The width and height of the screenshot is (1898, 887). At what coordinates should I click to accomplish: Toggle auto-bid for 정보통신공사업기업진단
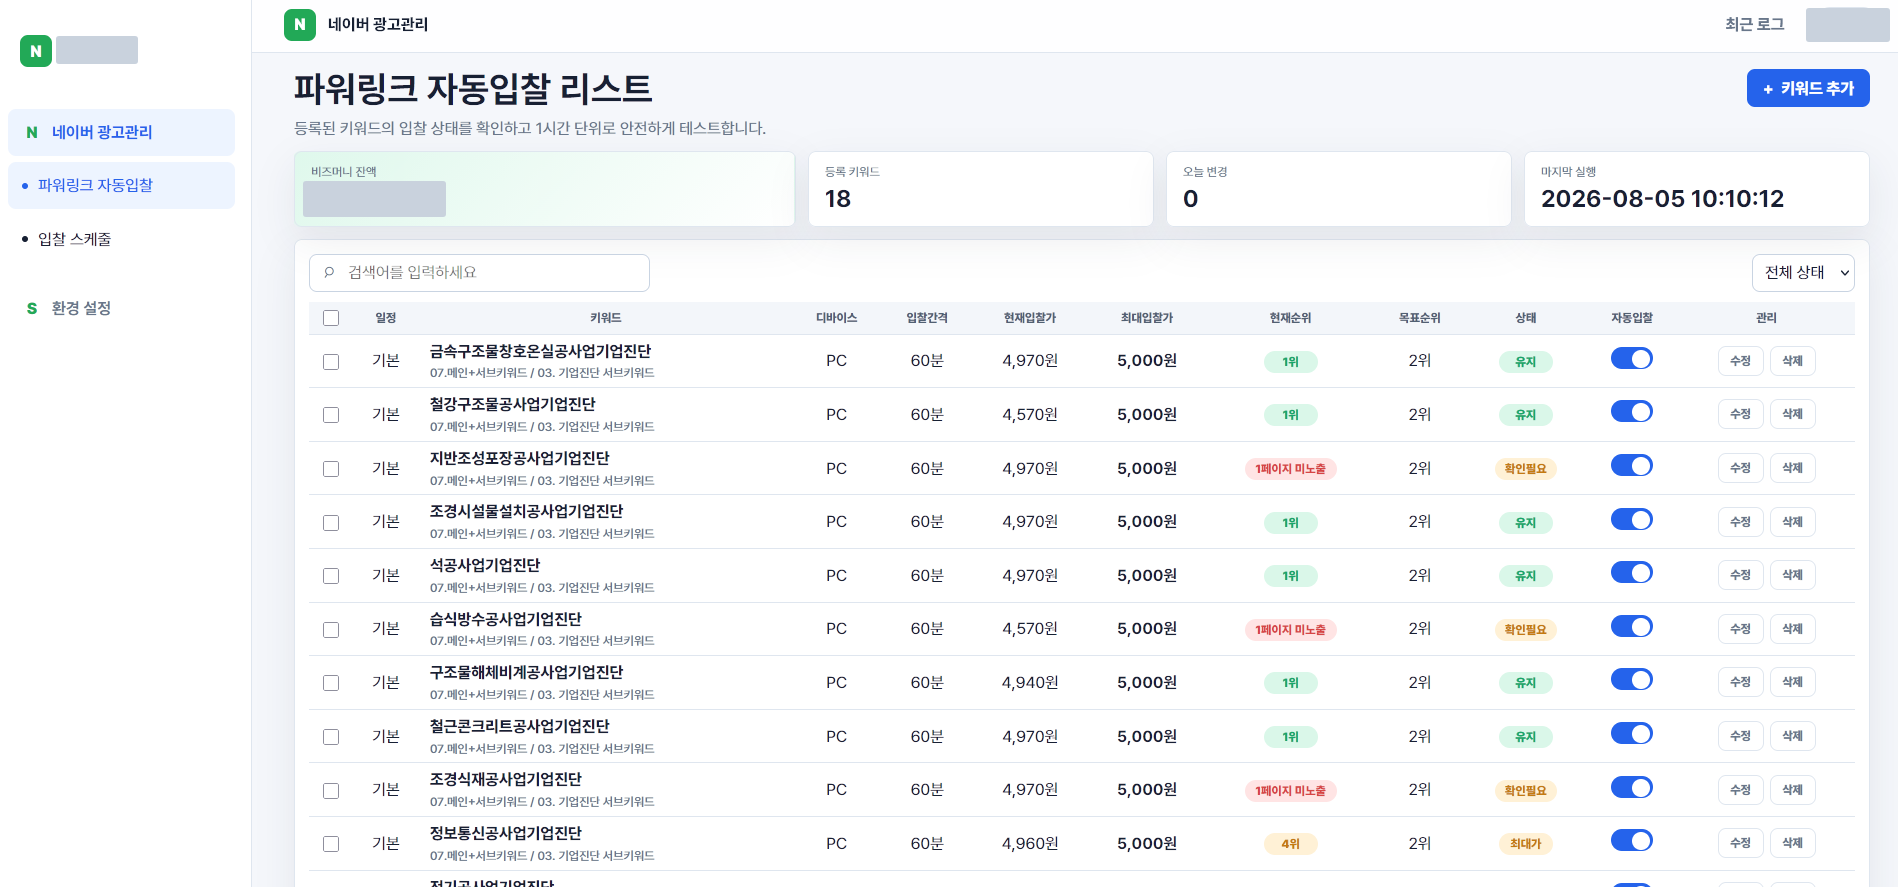click(x=1631, y=841)
